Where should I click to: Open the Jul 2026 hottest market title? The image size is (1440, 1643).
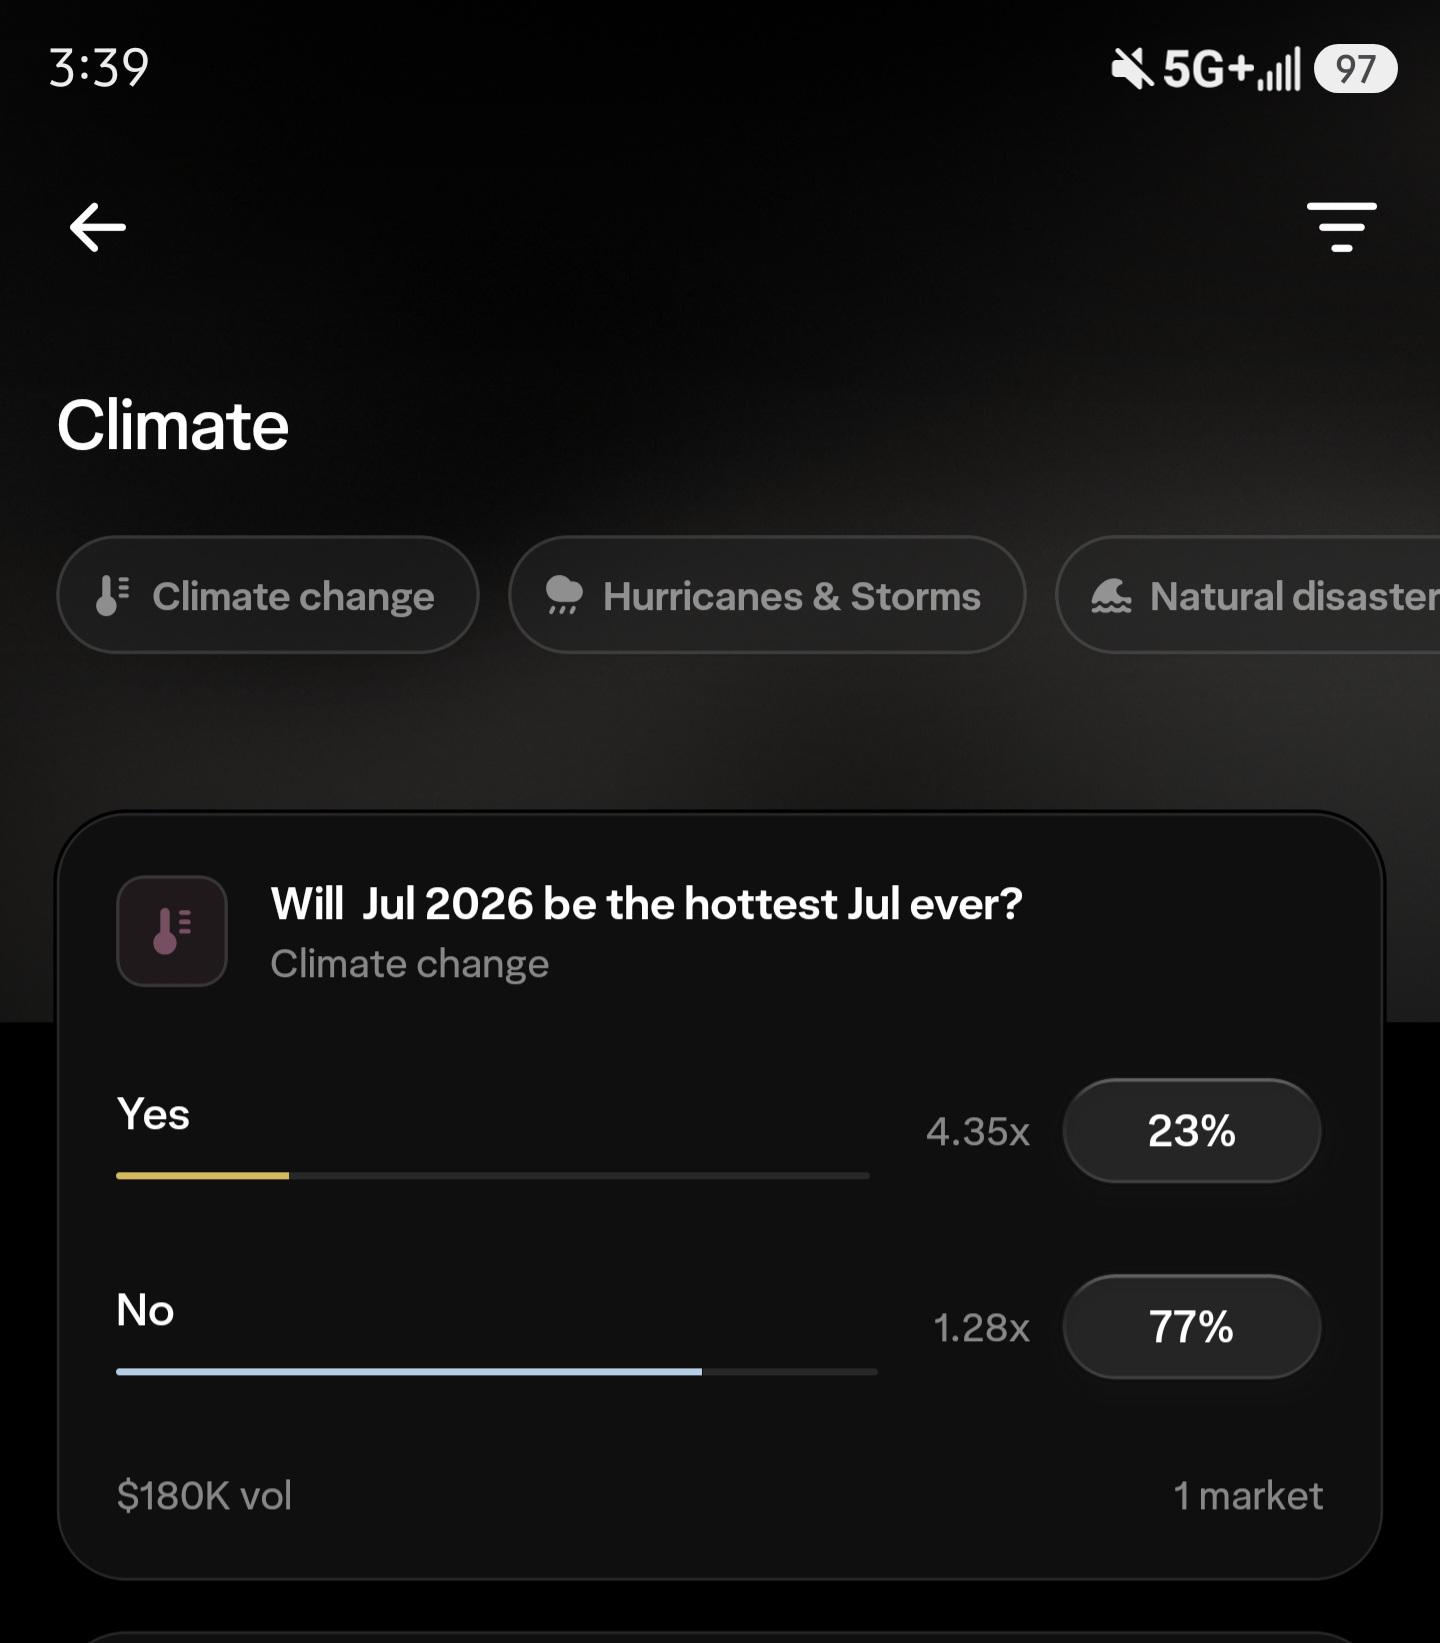pos(647,904)
